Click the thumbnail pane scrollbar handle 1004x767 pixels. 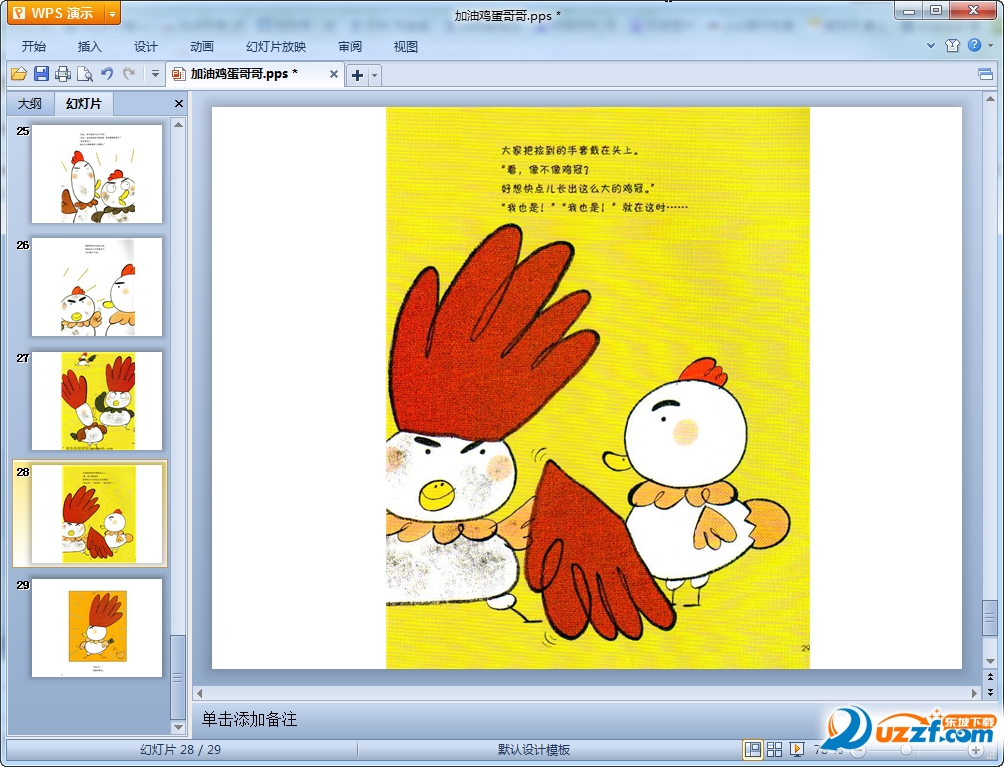[x=178, y=676]
